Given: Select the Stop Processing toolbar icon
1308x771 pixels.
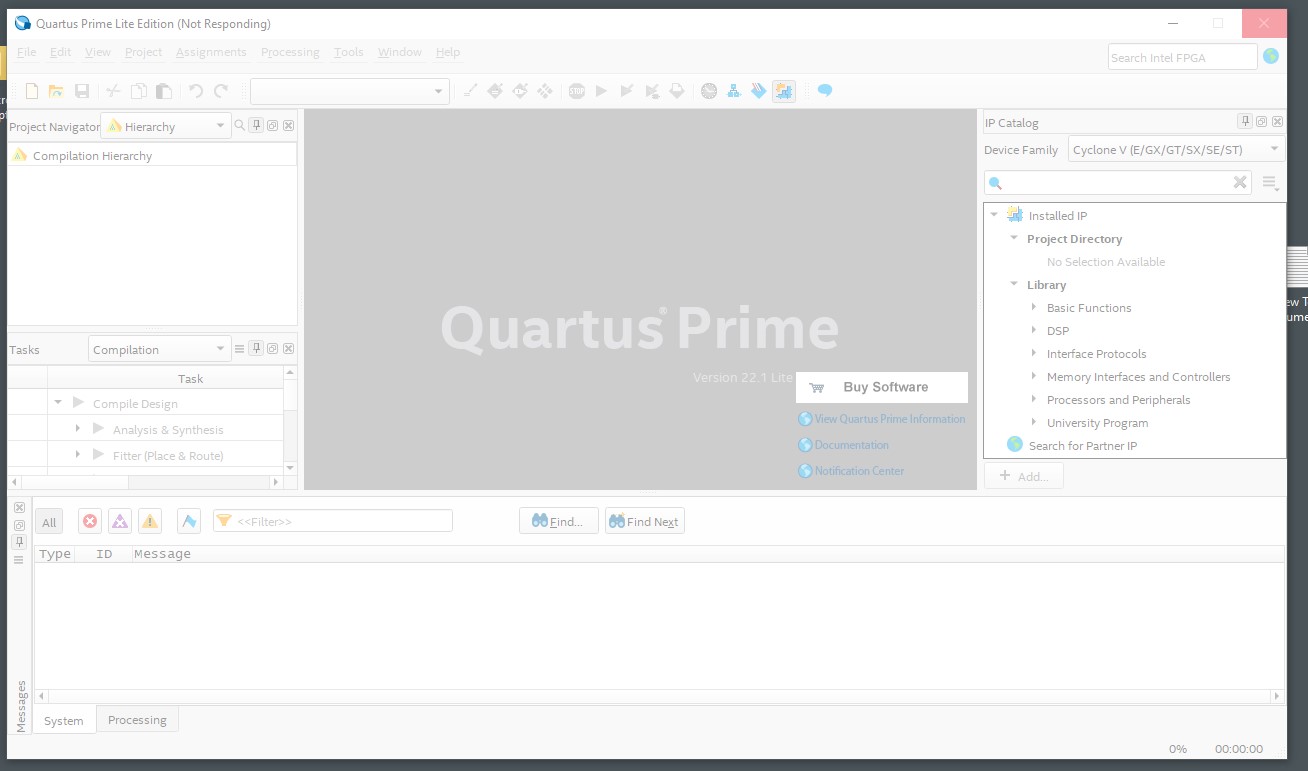Looking at the screenshot, I should pos(577,90).
